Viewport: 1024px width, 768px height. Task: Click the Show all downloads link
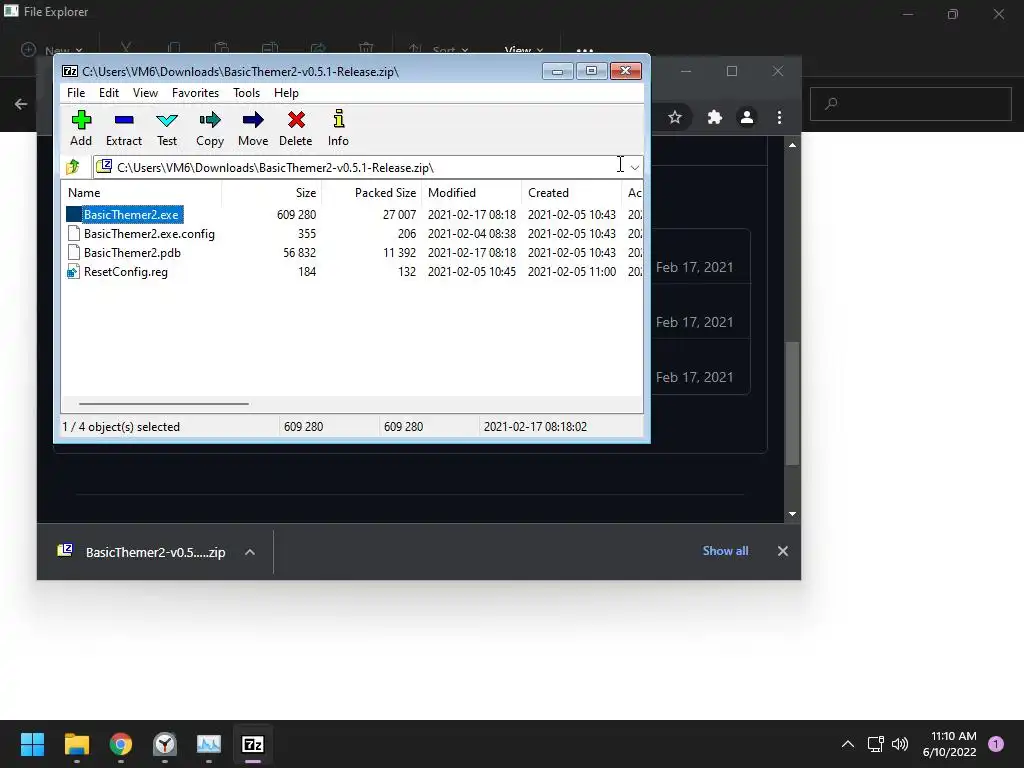pos(725,551)
